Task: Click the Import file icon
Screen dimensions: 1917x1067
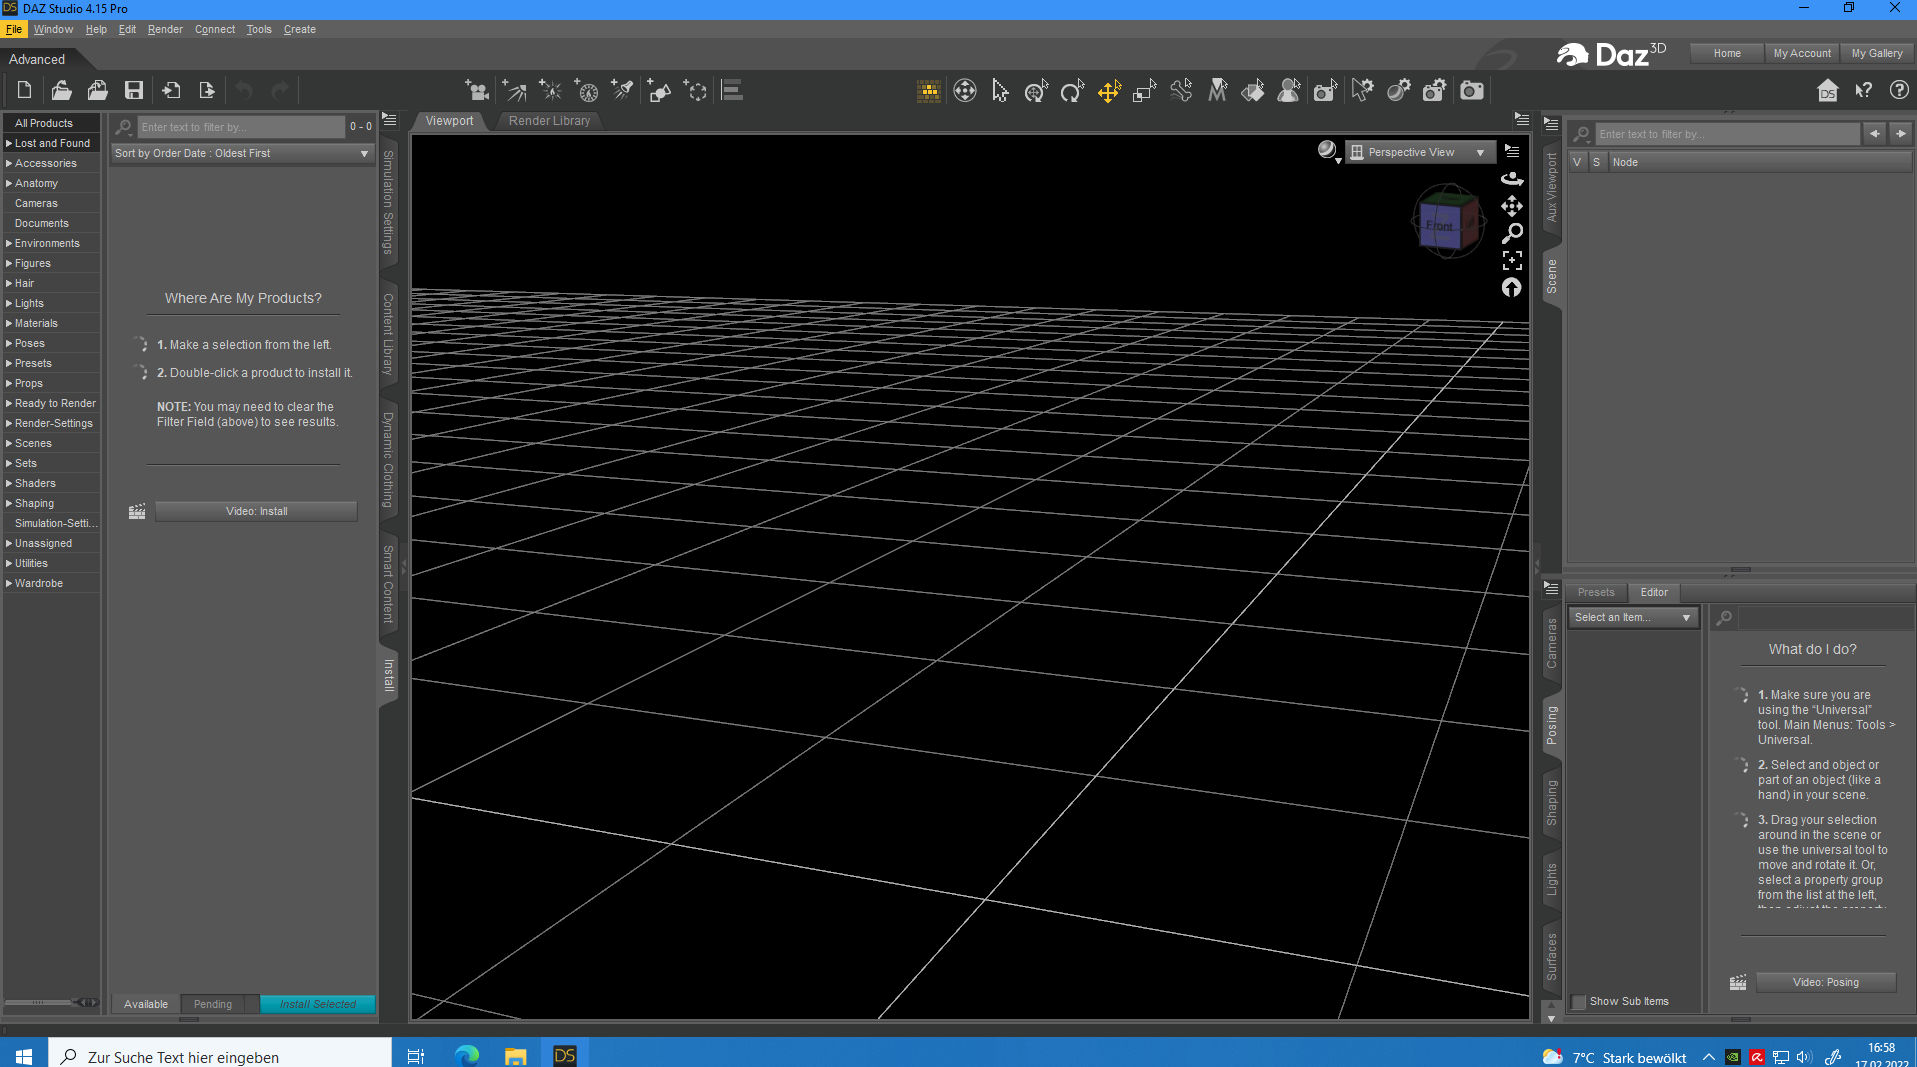Action: point(171,91)
